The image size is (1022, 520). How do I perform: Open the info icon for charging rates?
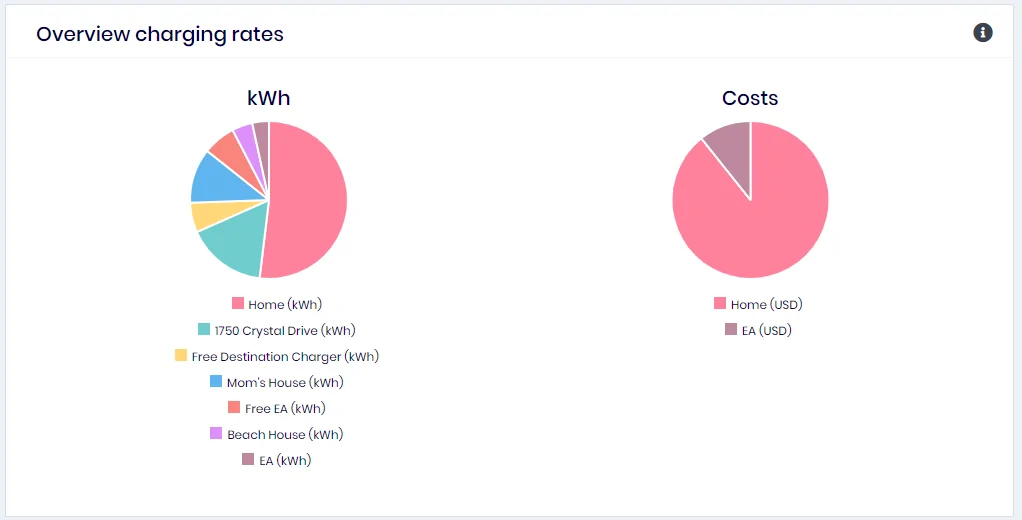(983, 33)
